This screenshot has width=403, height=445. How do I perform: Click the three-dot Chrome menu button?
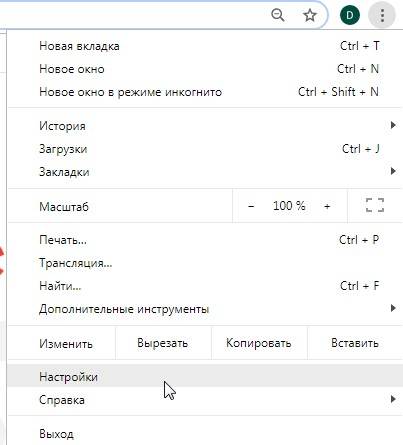click(382, 15)
